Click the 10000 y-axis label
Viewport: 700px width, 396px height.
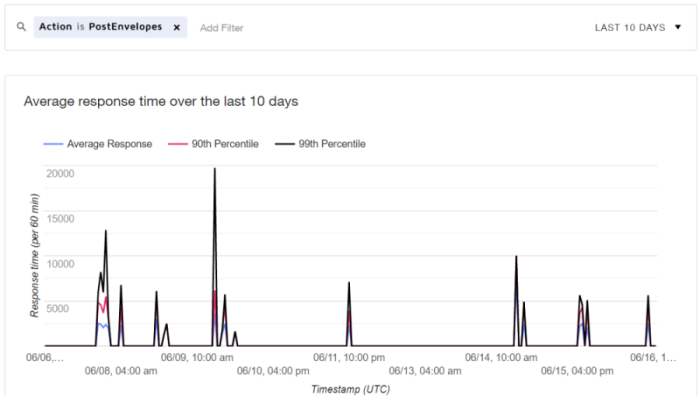[60, 264]
